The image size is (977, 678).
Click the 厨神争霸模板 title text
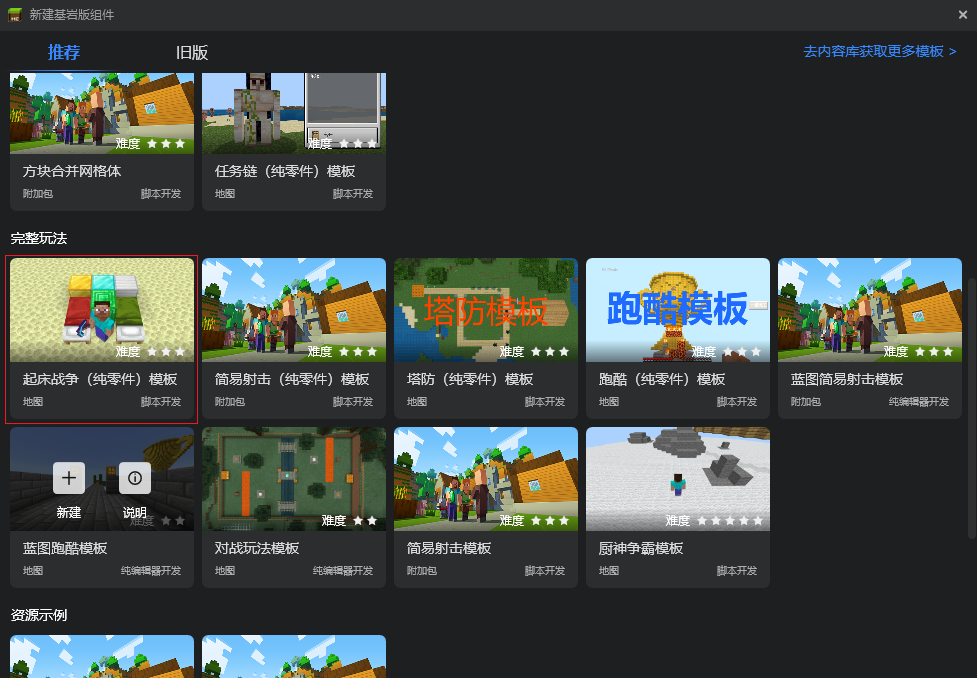click(x=641, y=548)
